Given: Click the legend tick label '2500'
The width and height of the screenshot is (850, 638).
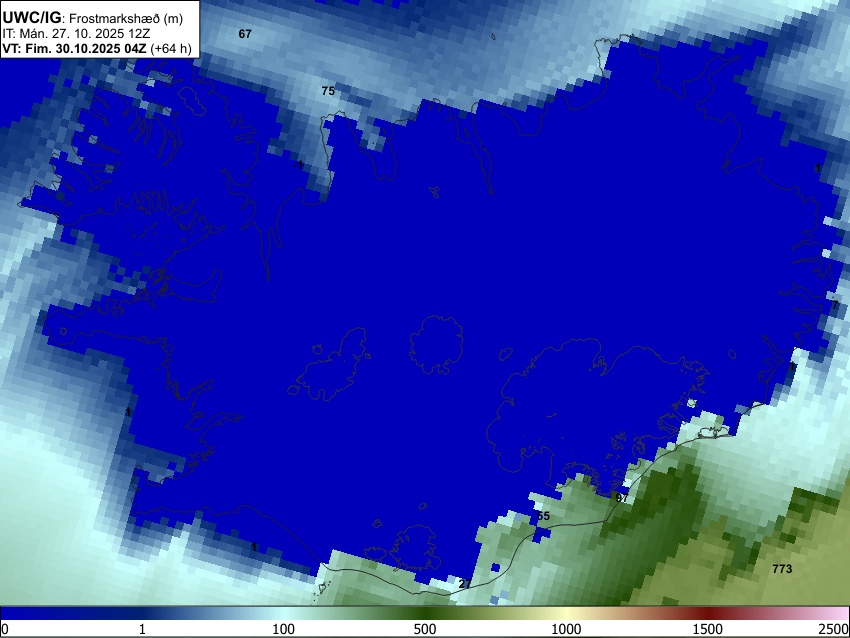Looking at the screenshot, I should pos(834,629).
